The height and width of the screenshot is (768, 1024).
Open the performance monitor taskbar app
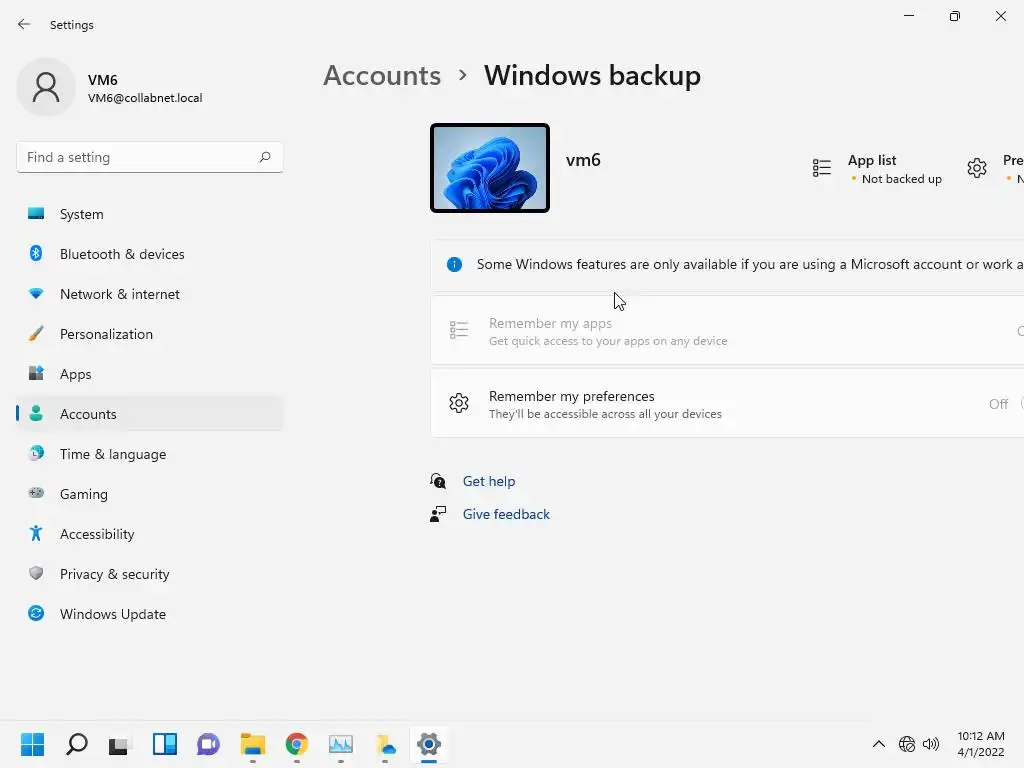pos(341,744)
